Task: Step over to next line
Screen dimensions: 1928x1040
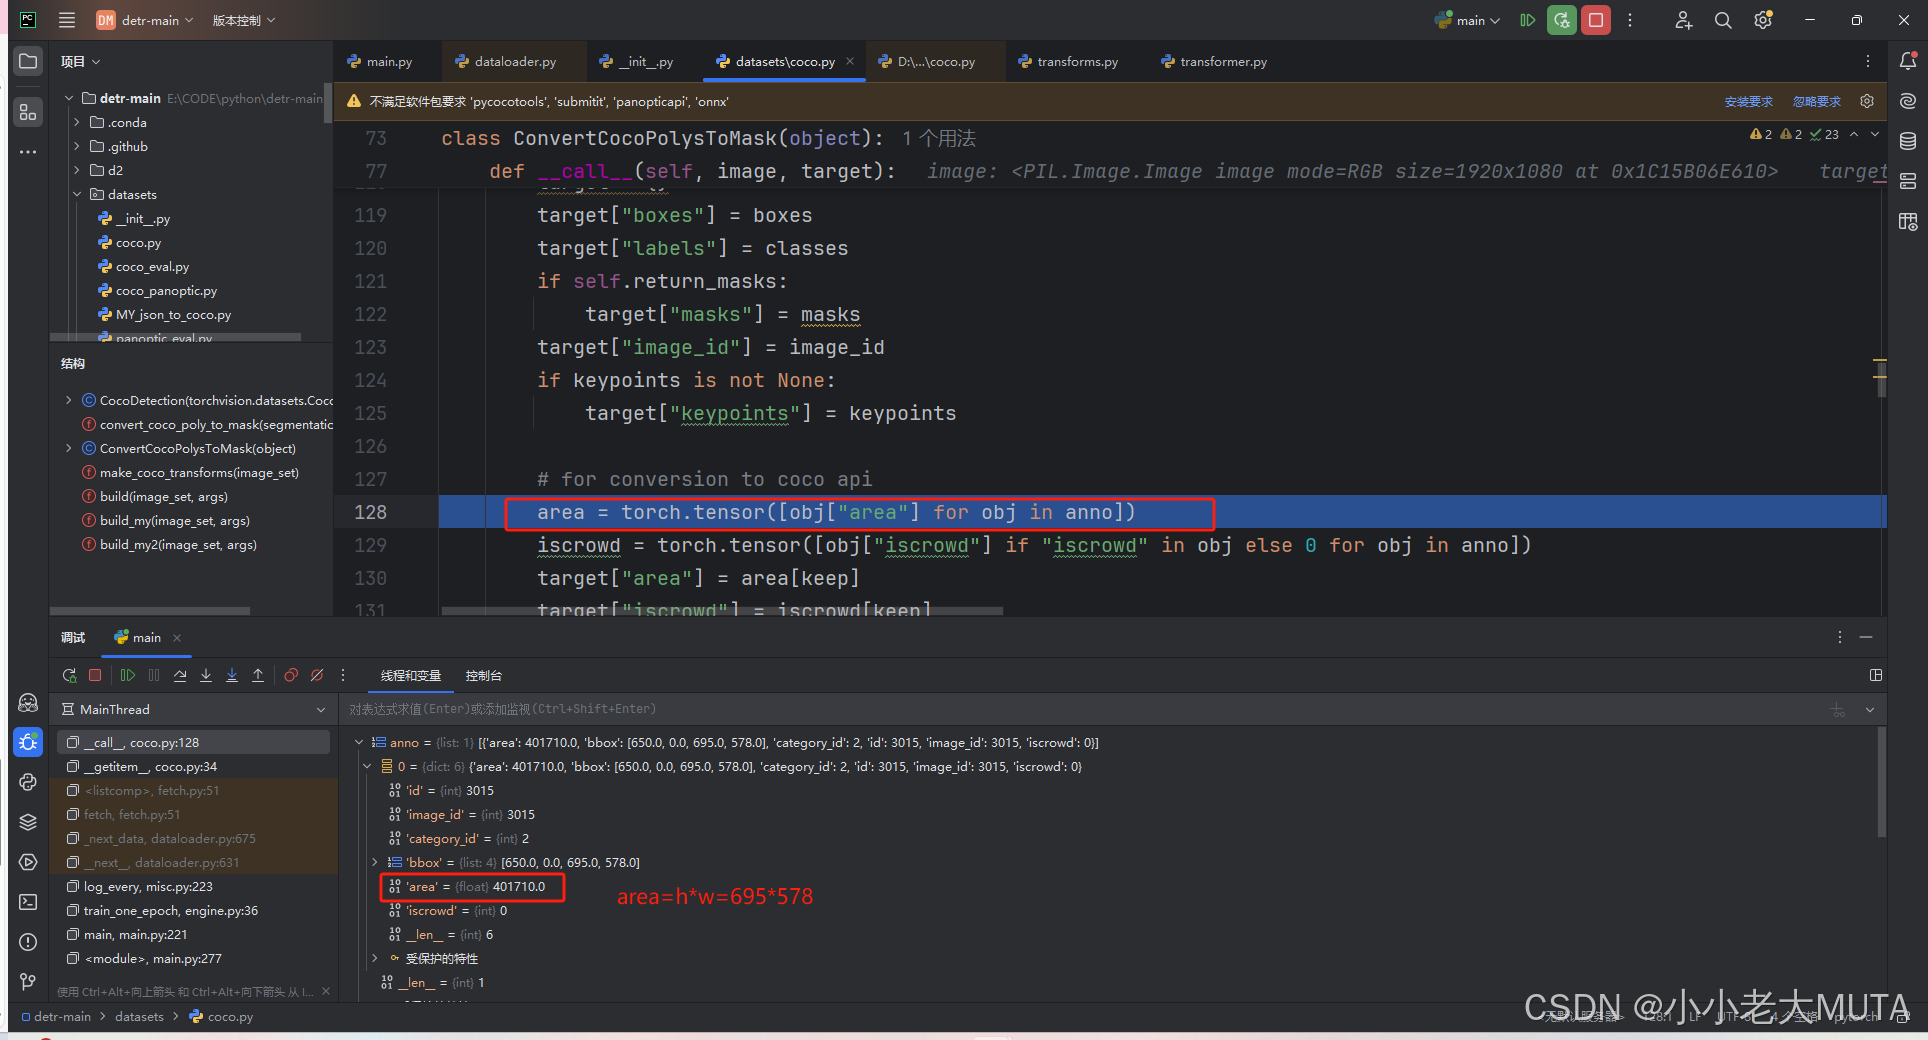Action: click(180, 675)
